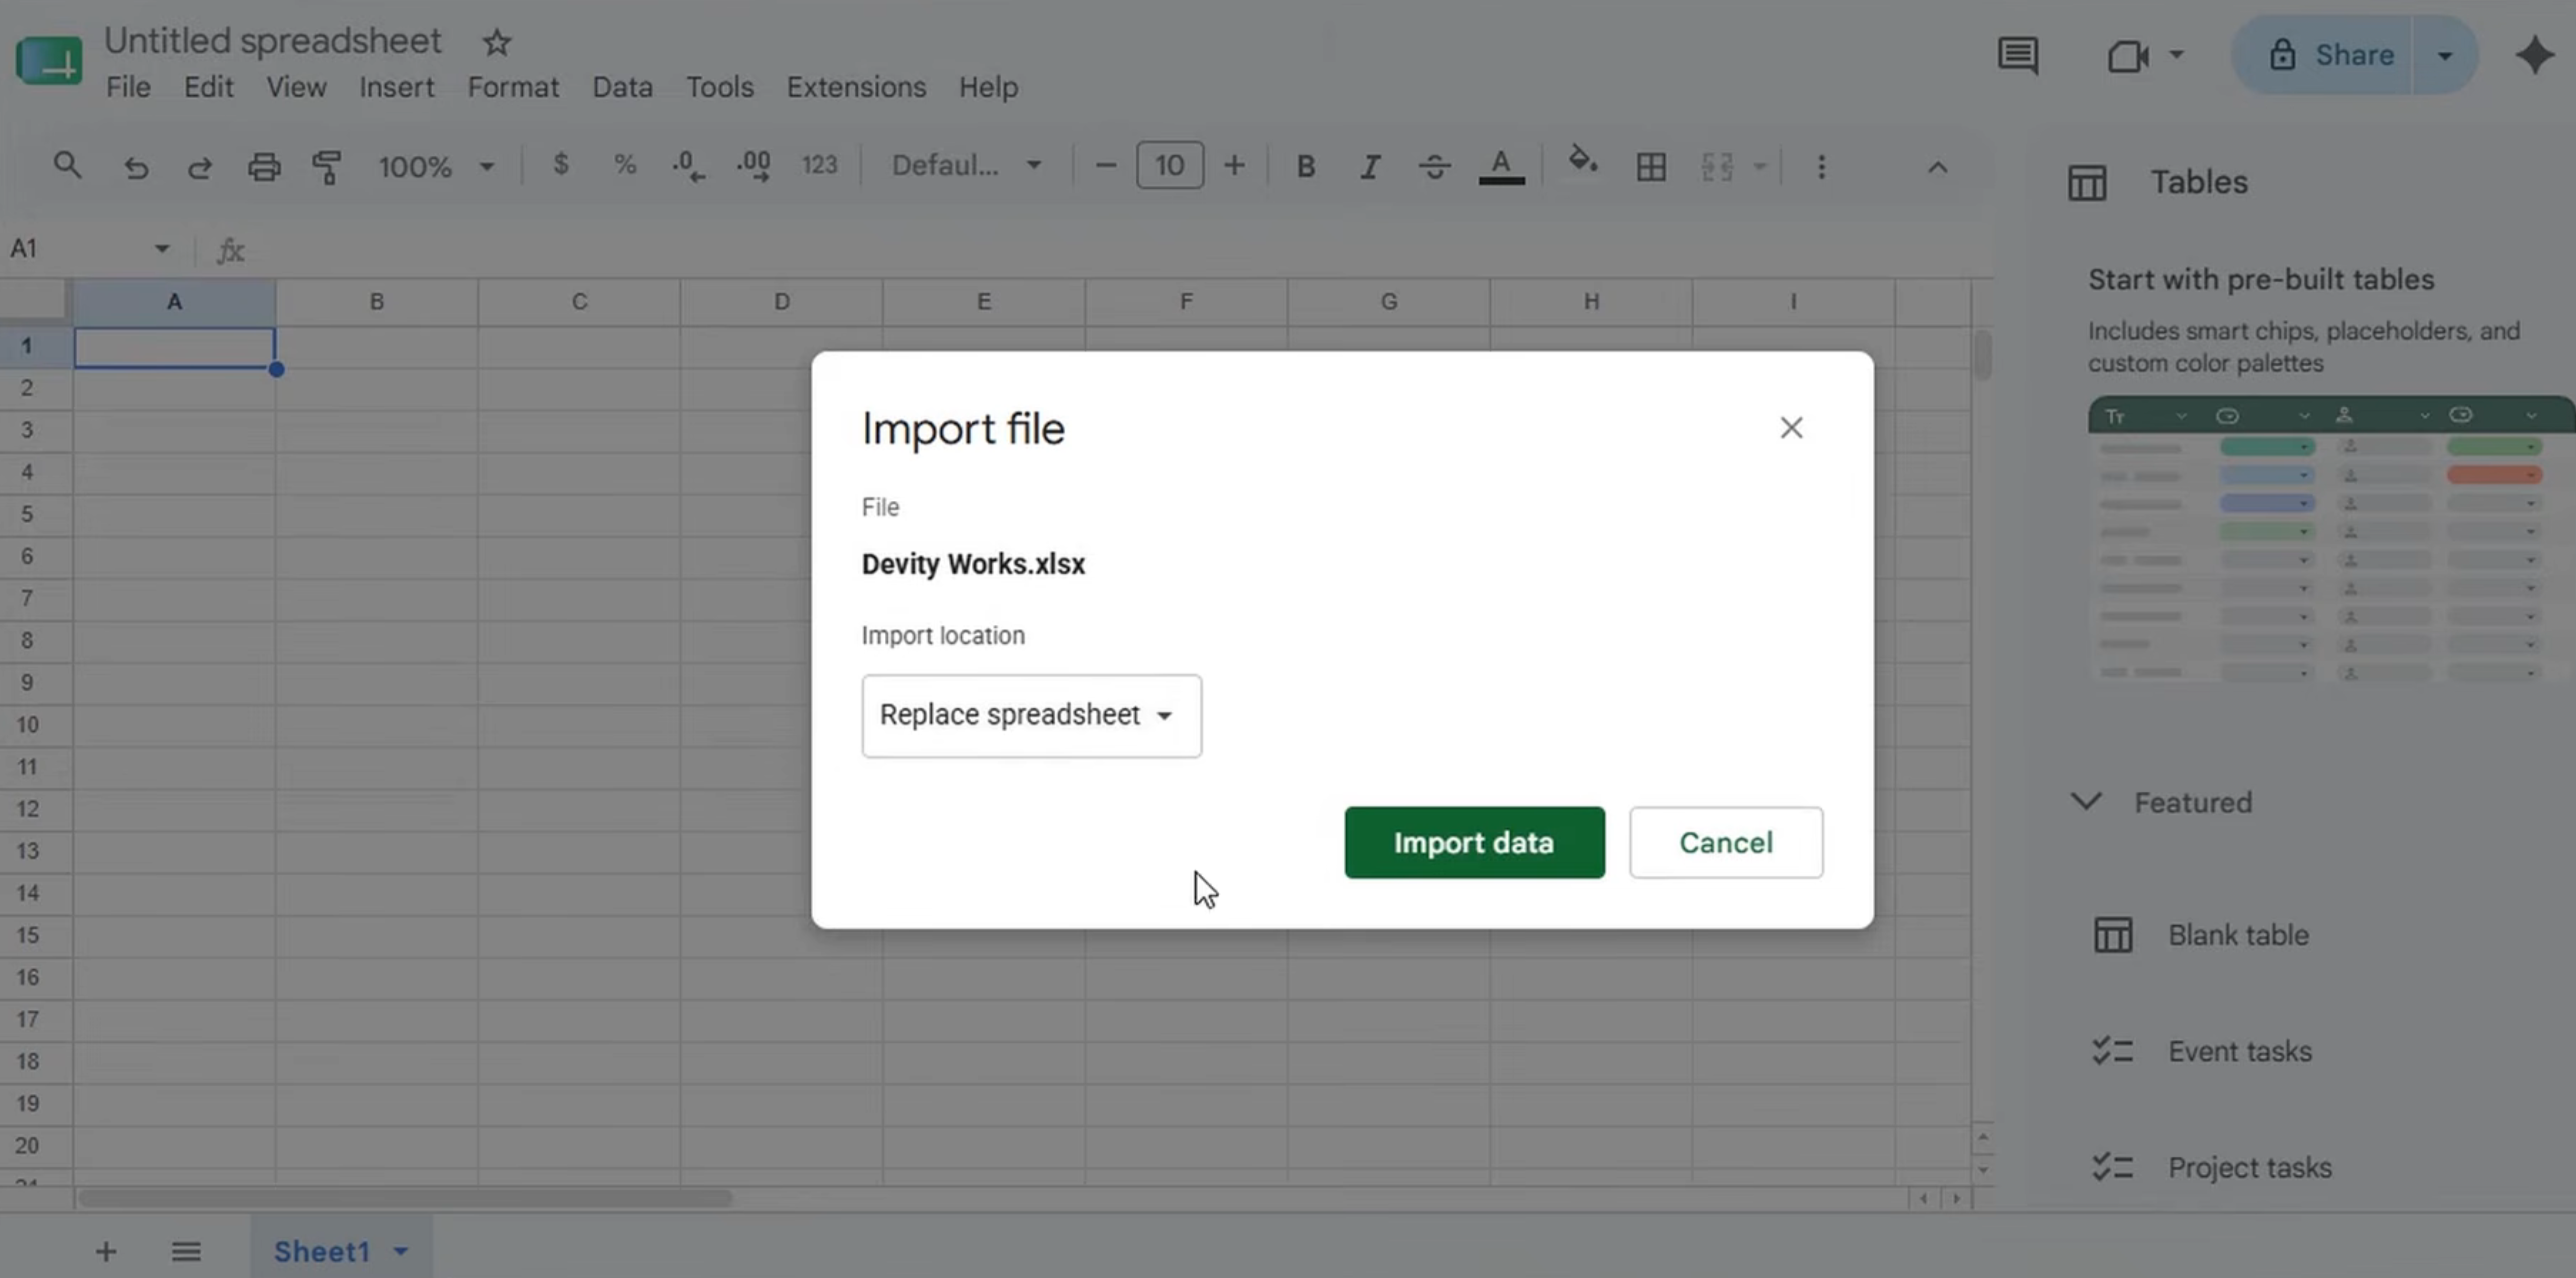
Task: Open the comment history icon
Action: click(x=2017, y=55)
